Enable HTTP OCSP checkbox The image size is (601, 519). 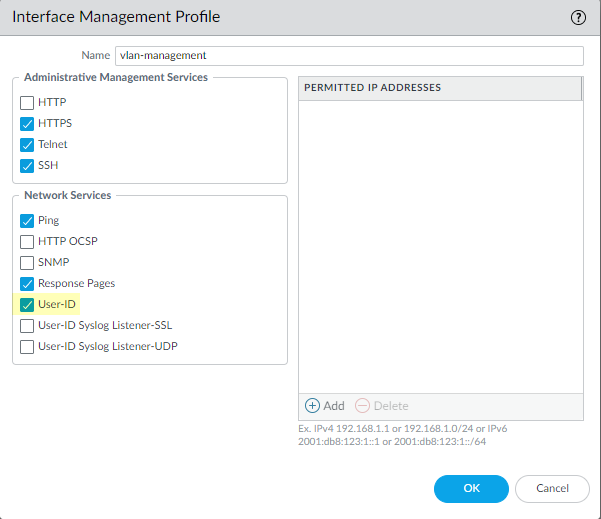pyautogui.click(x=27, y=241)
